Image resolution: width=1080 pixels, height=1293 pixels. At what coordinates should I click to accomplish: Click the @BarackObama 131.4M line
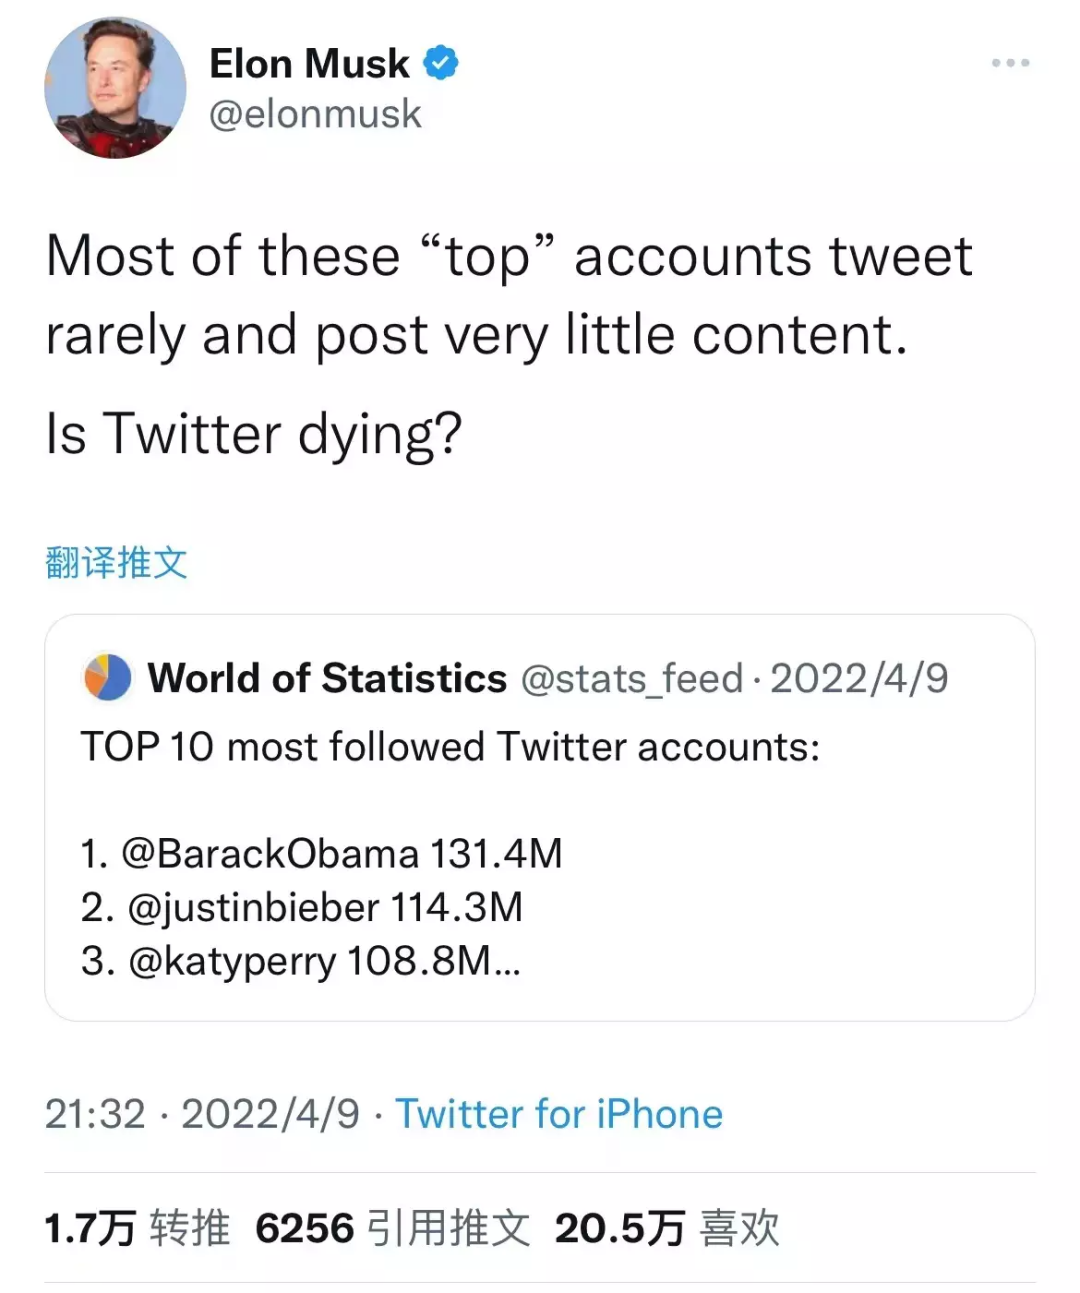pyautogui.click(x=321, y=854)
